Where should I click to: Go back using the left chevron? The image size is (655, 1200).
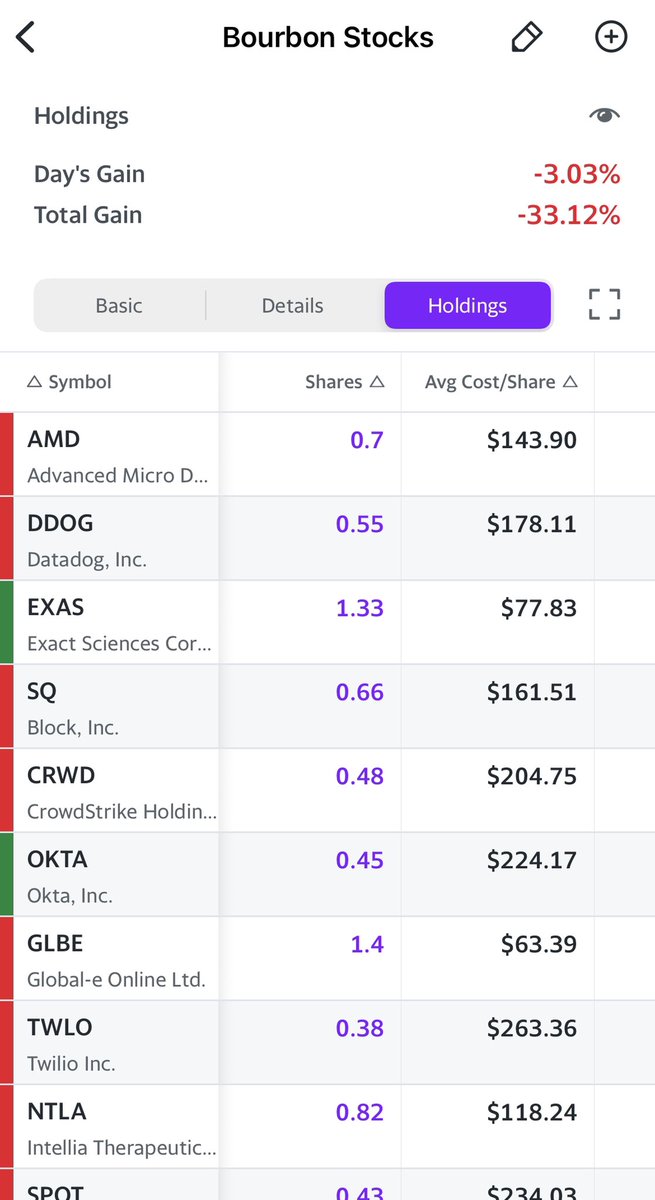26,38
